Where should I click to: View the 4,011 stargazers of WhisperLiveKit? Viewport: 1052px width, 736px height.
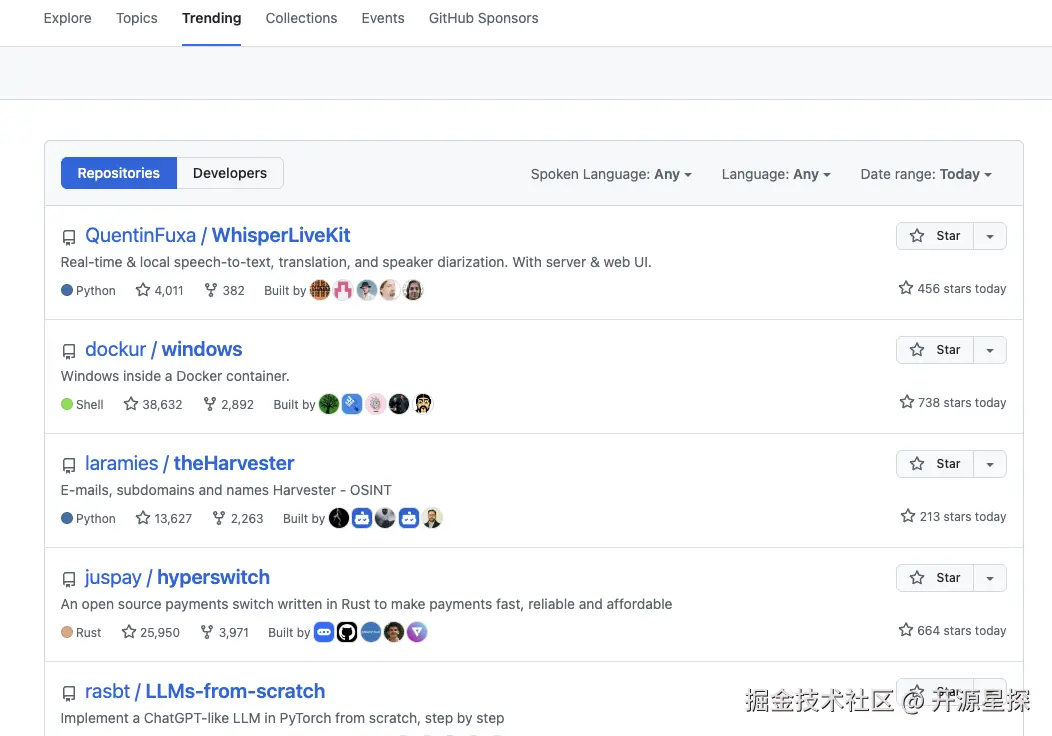pyautogui.click(x=160, y=291)
